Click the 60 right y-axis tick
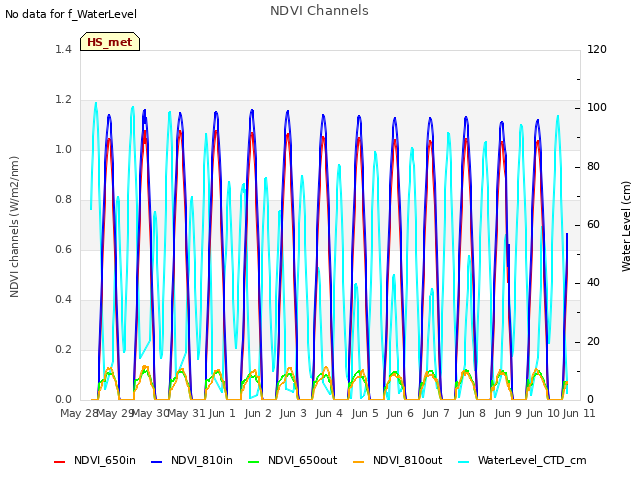Image resolution: width=640 pixels, height=480 pixels. click(593, 224)
